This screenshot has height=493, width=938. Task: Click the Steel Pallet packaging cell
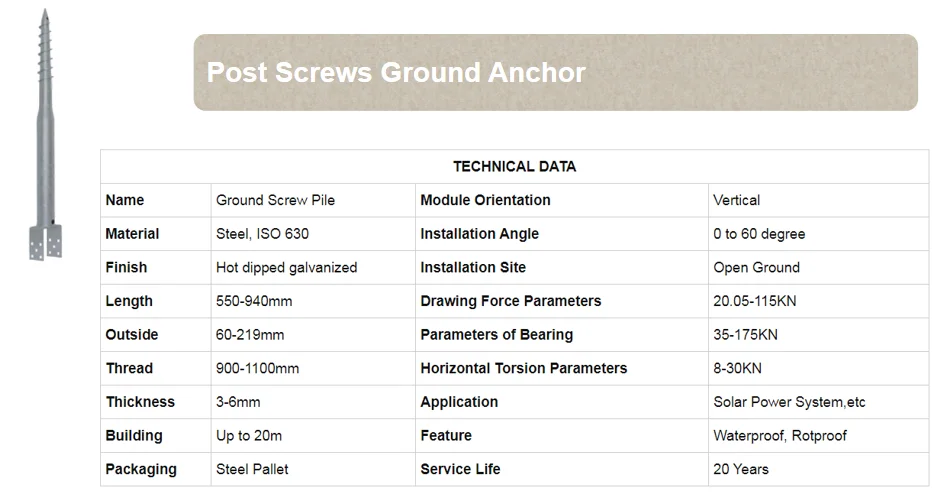coord(253,469)
